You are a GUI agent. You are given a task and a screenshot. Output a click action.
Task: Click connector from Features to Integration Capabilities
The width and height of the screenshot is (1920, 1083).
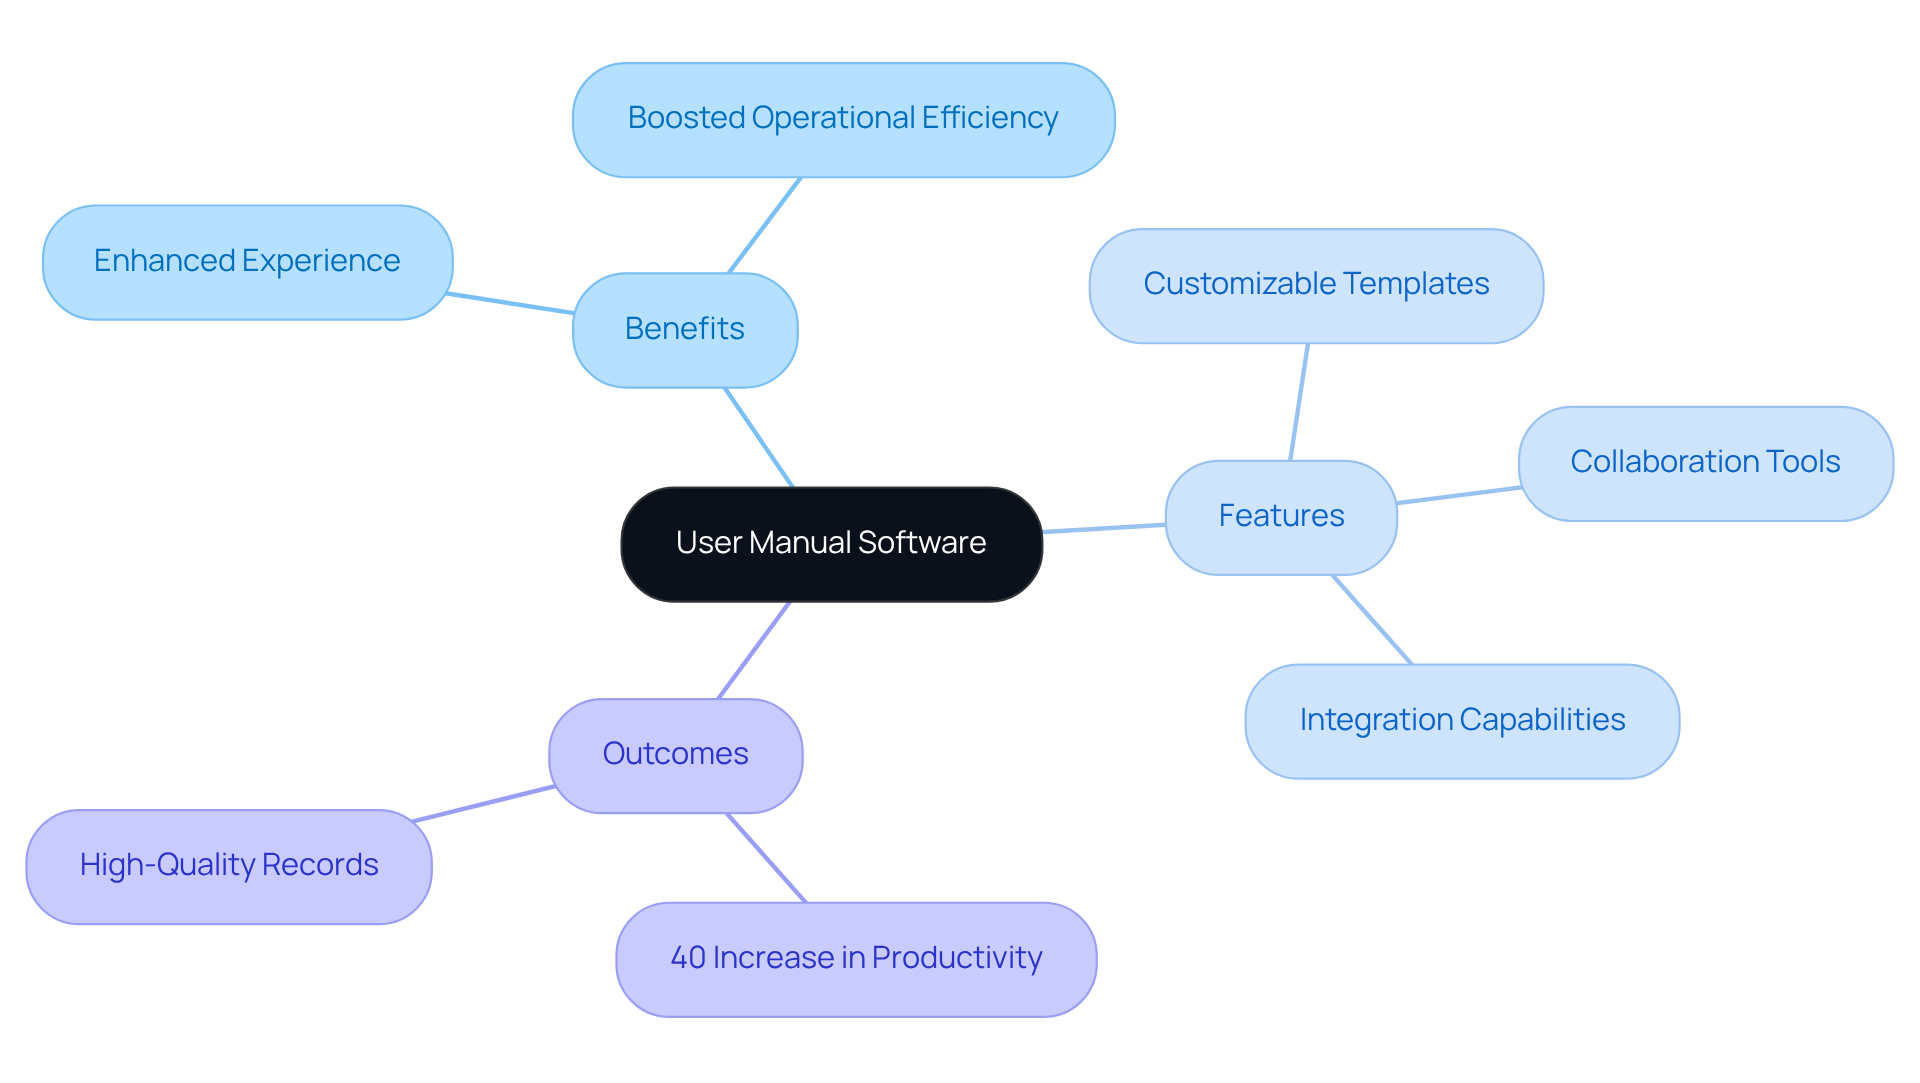1372,620
